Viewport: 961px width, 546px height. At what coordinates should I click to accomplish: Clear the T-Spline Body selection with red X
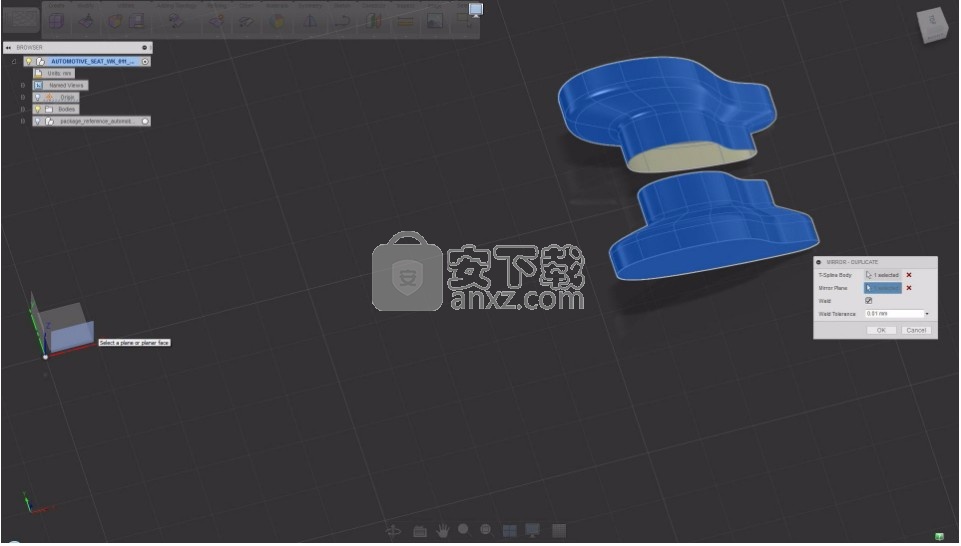(909, 275)
